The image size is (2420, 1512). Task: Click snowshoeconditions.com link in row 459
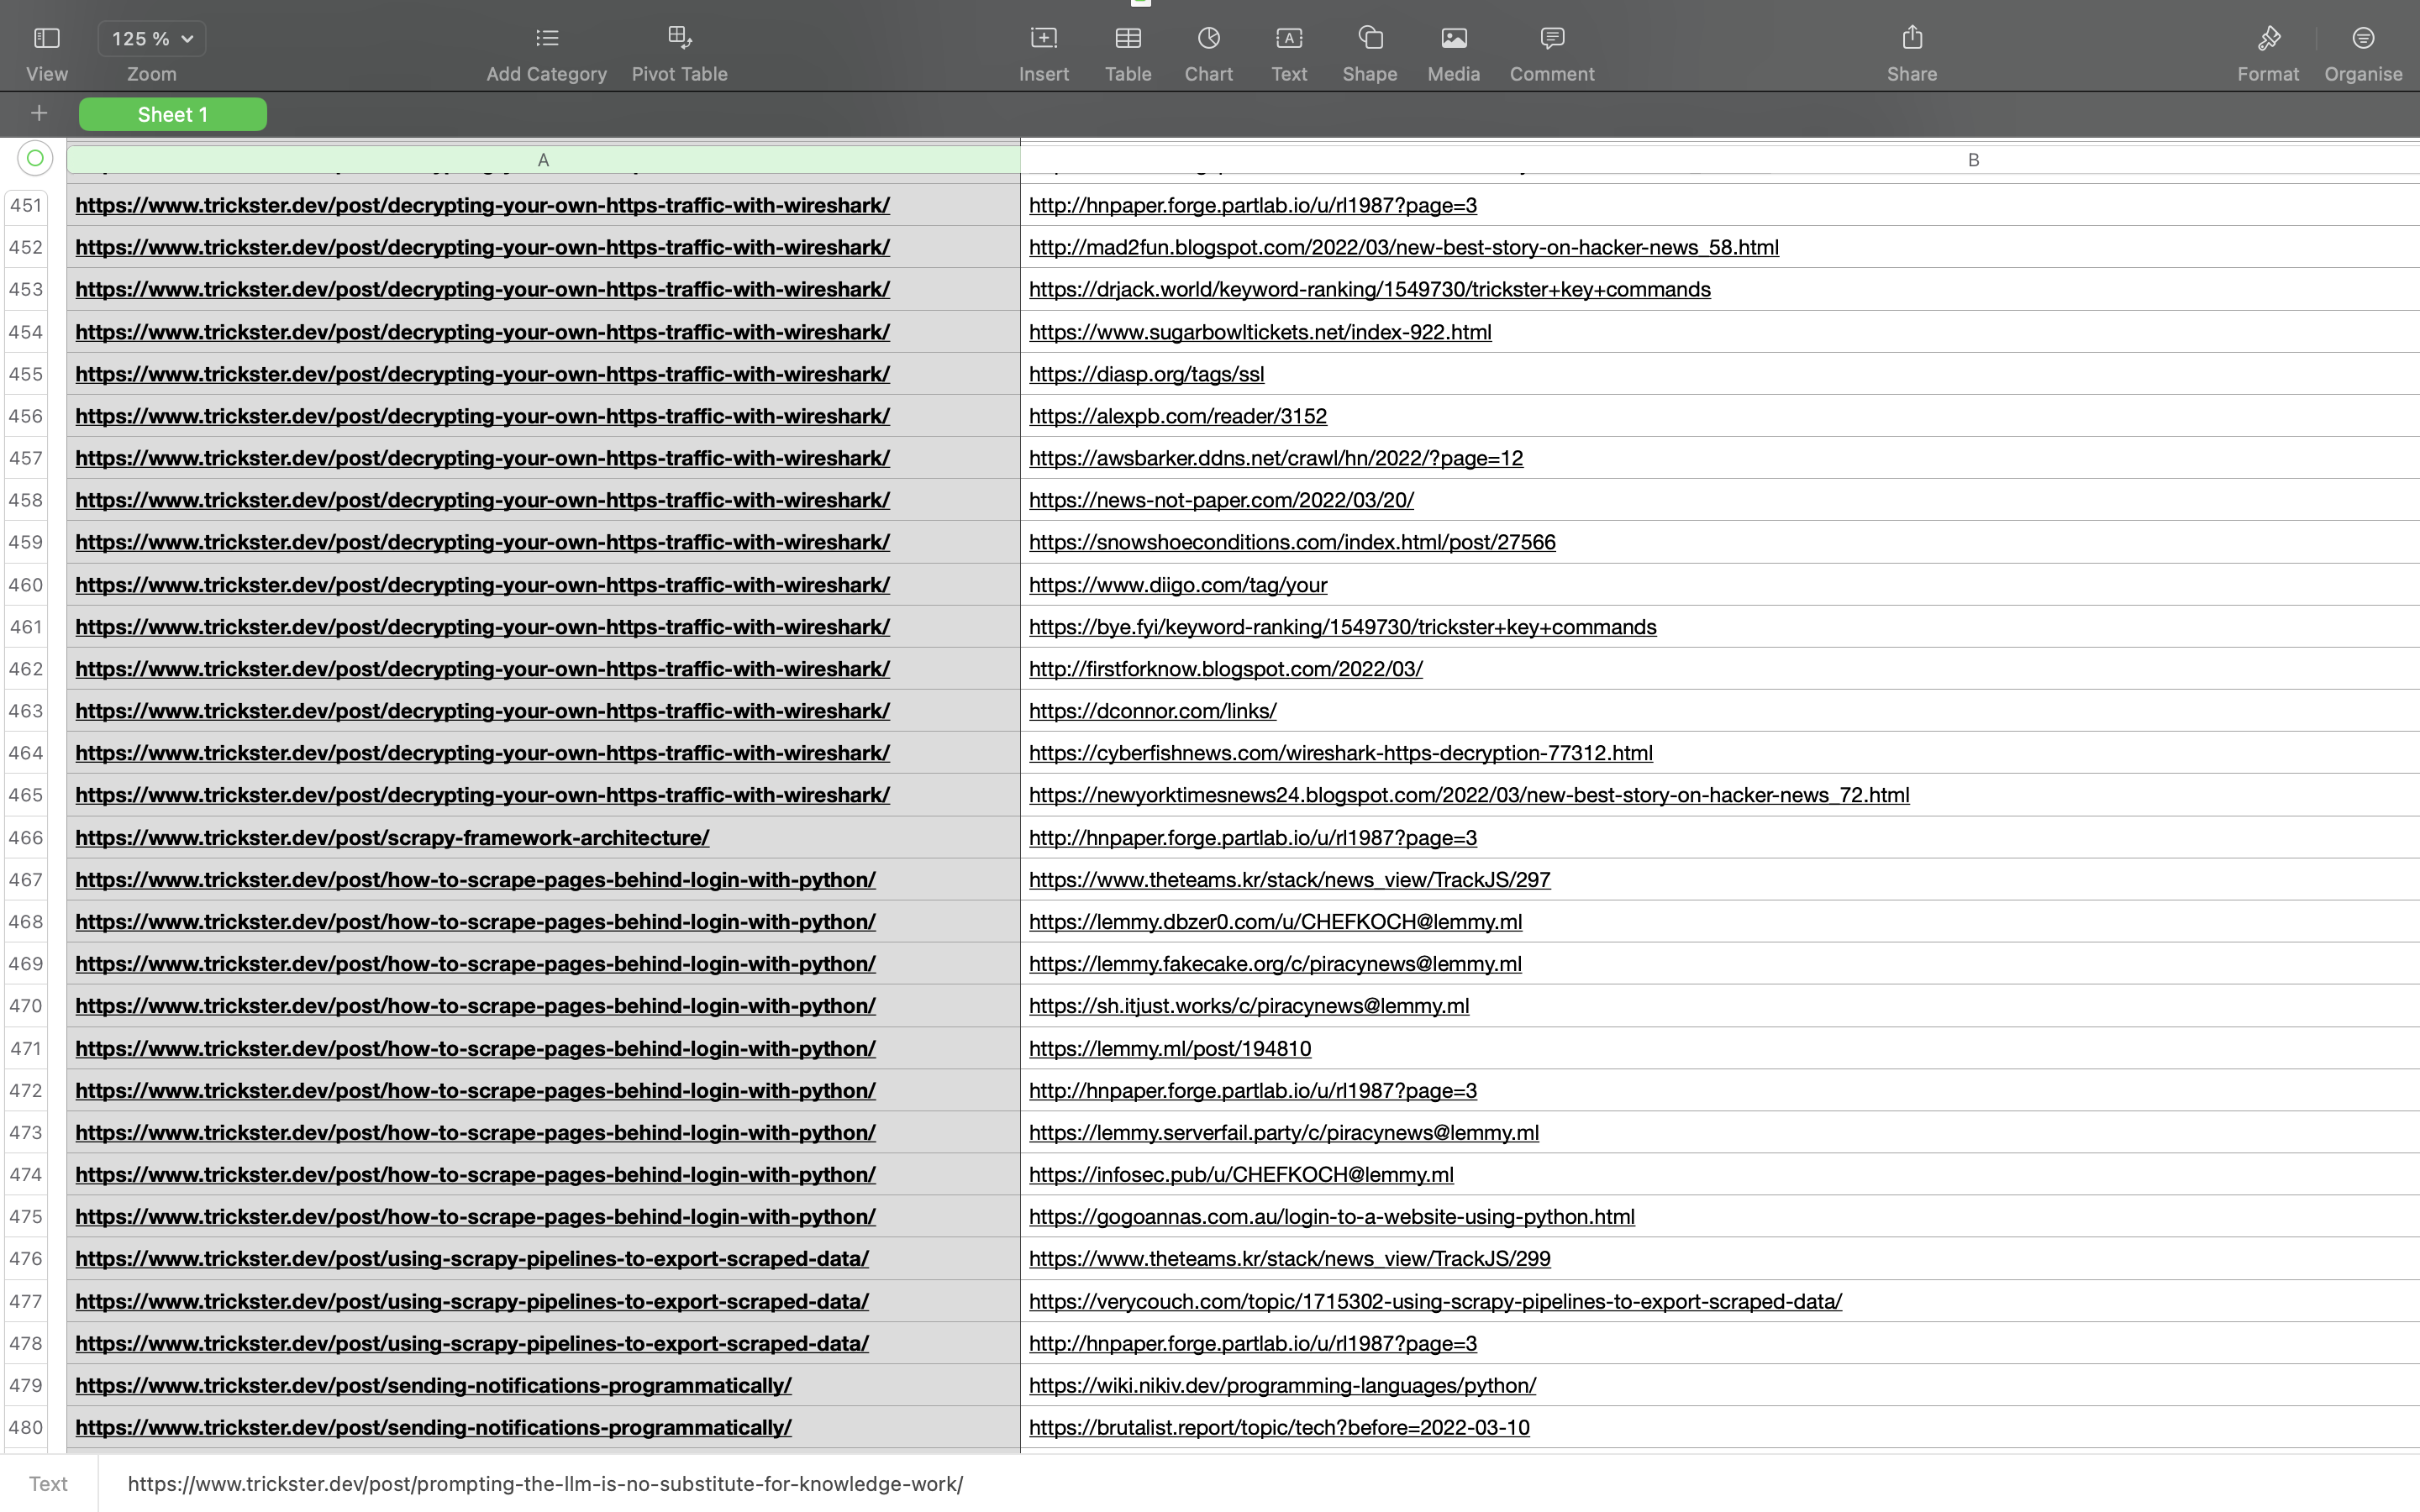[1292, 542]
